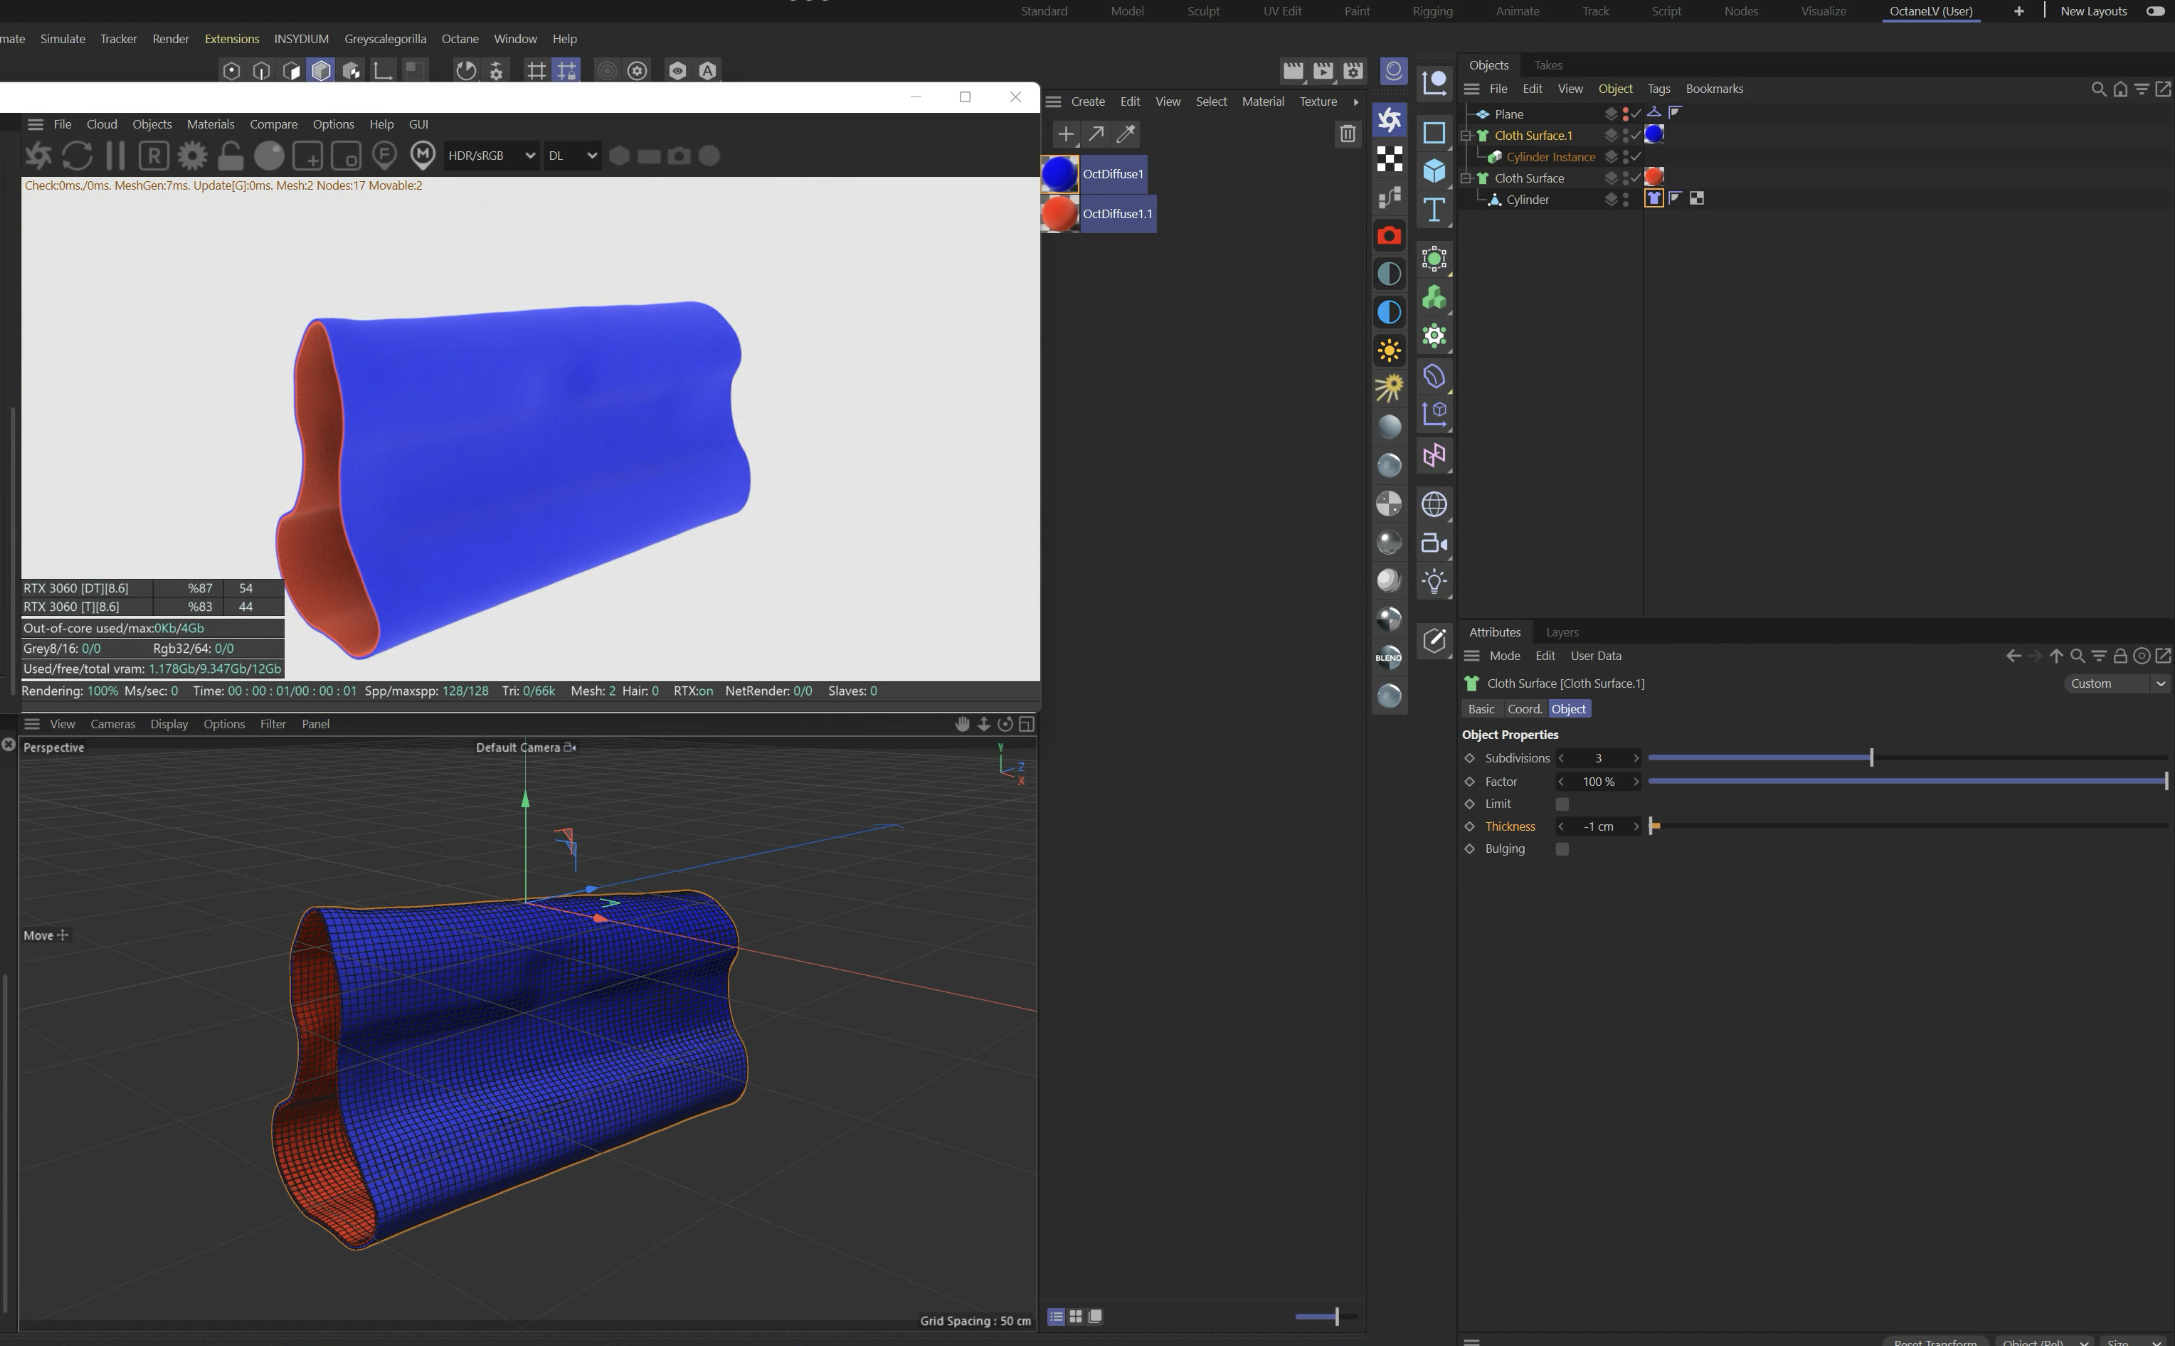The image size is (2175, 1346).
Task: Click the Octane daylight sun icon
Action: tap(1389, 350)
